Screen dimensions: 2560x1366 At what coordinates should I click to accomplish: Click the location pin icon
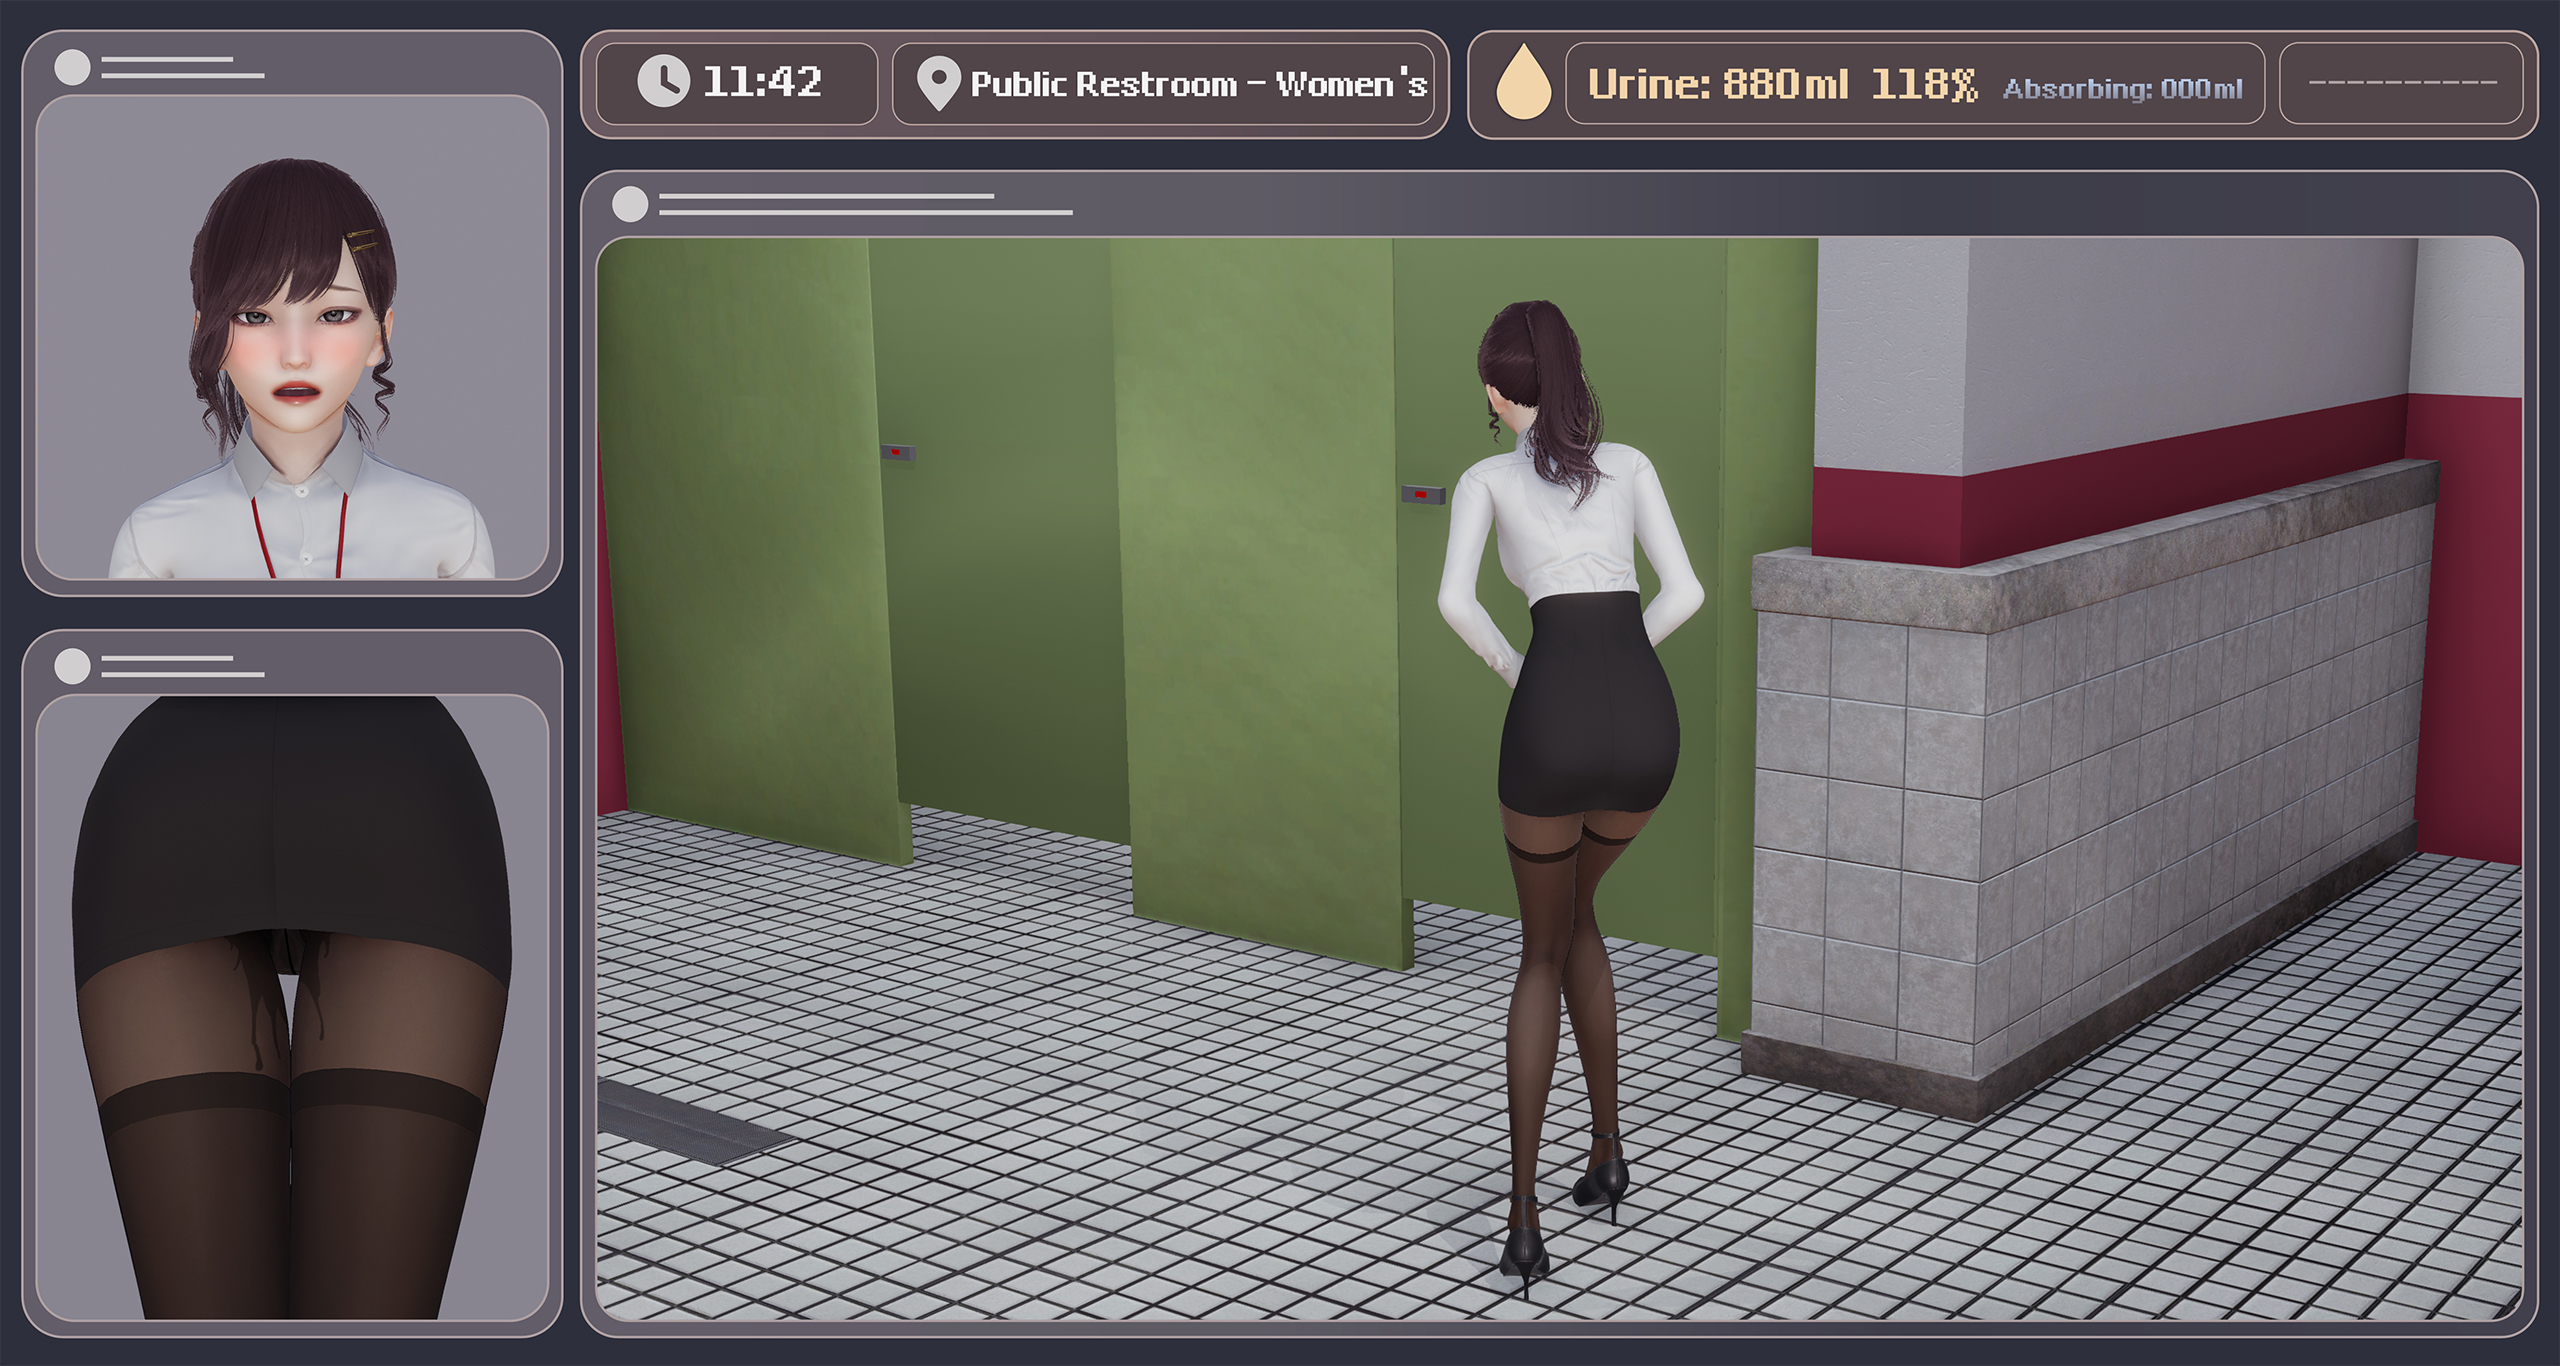938,84
